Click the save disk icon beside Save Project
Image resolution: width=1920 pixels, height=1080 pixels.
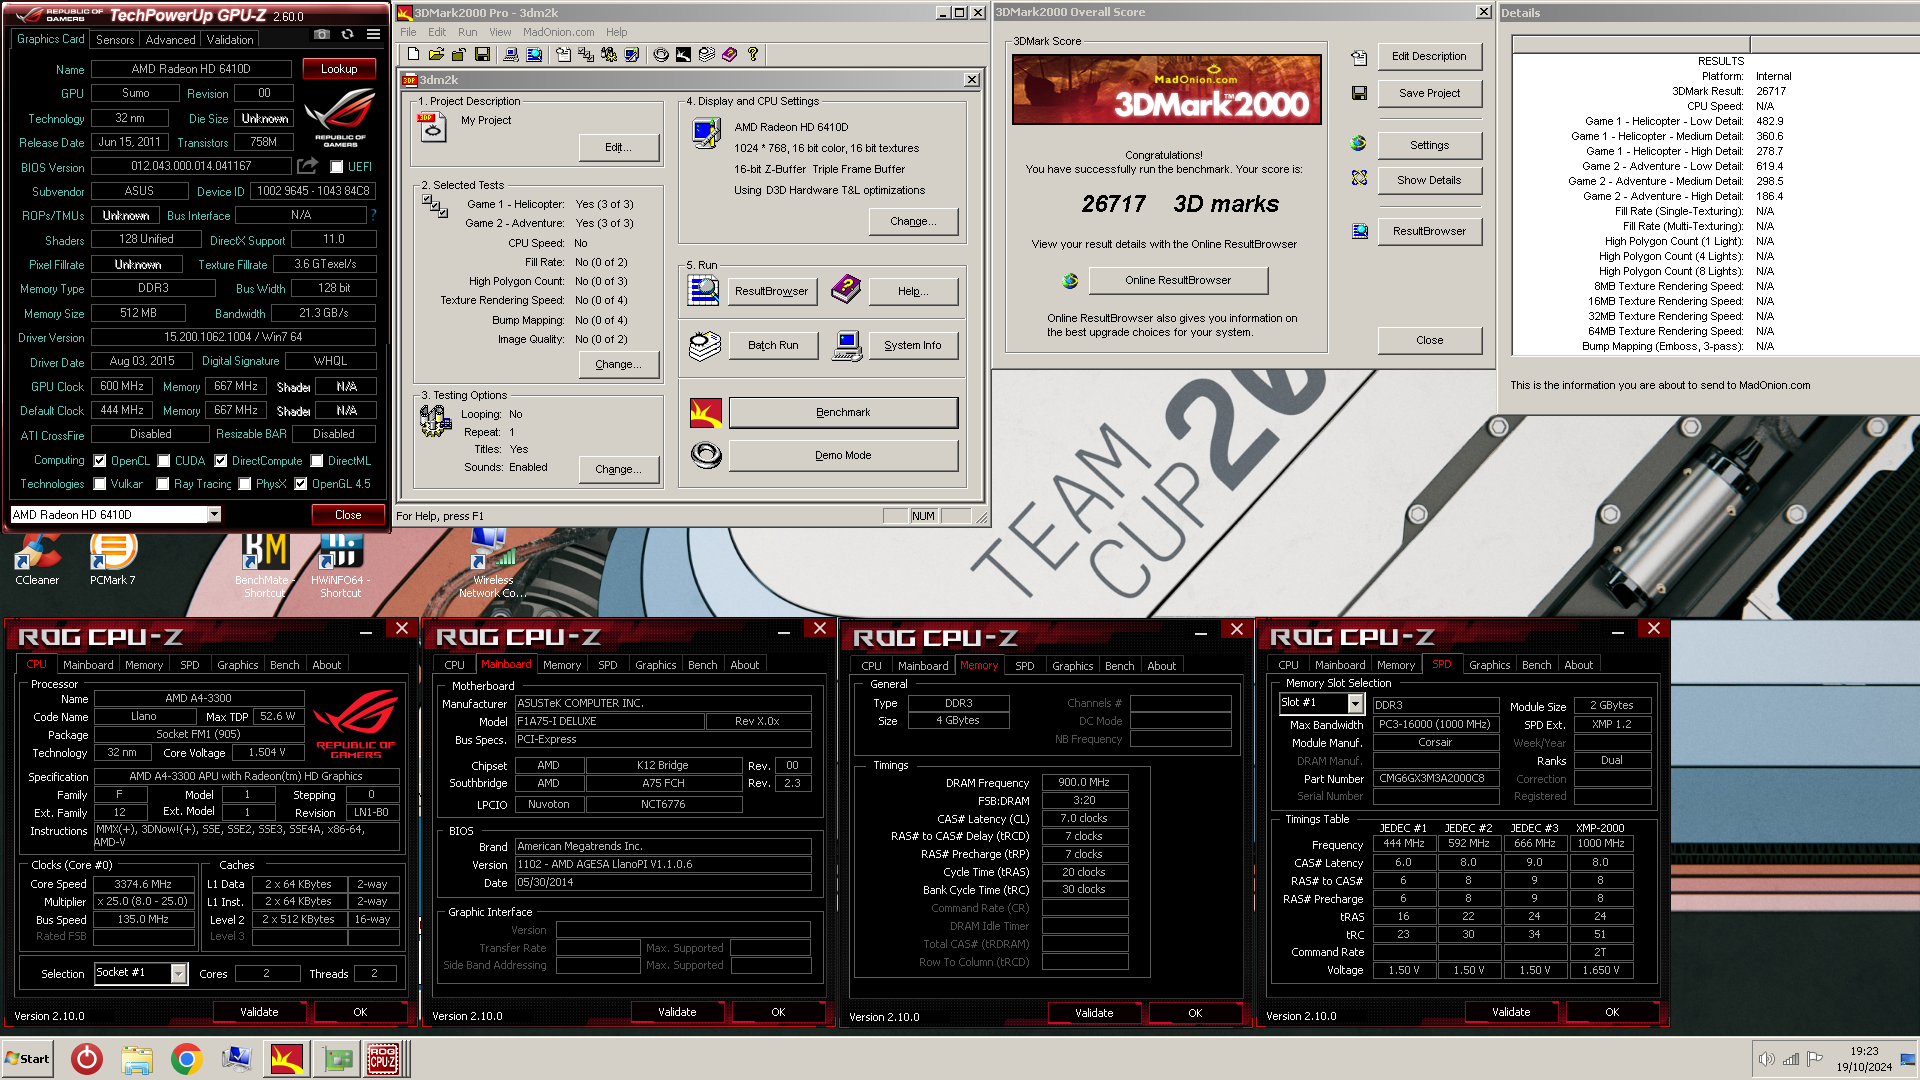1359,93
